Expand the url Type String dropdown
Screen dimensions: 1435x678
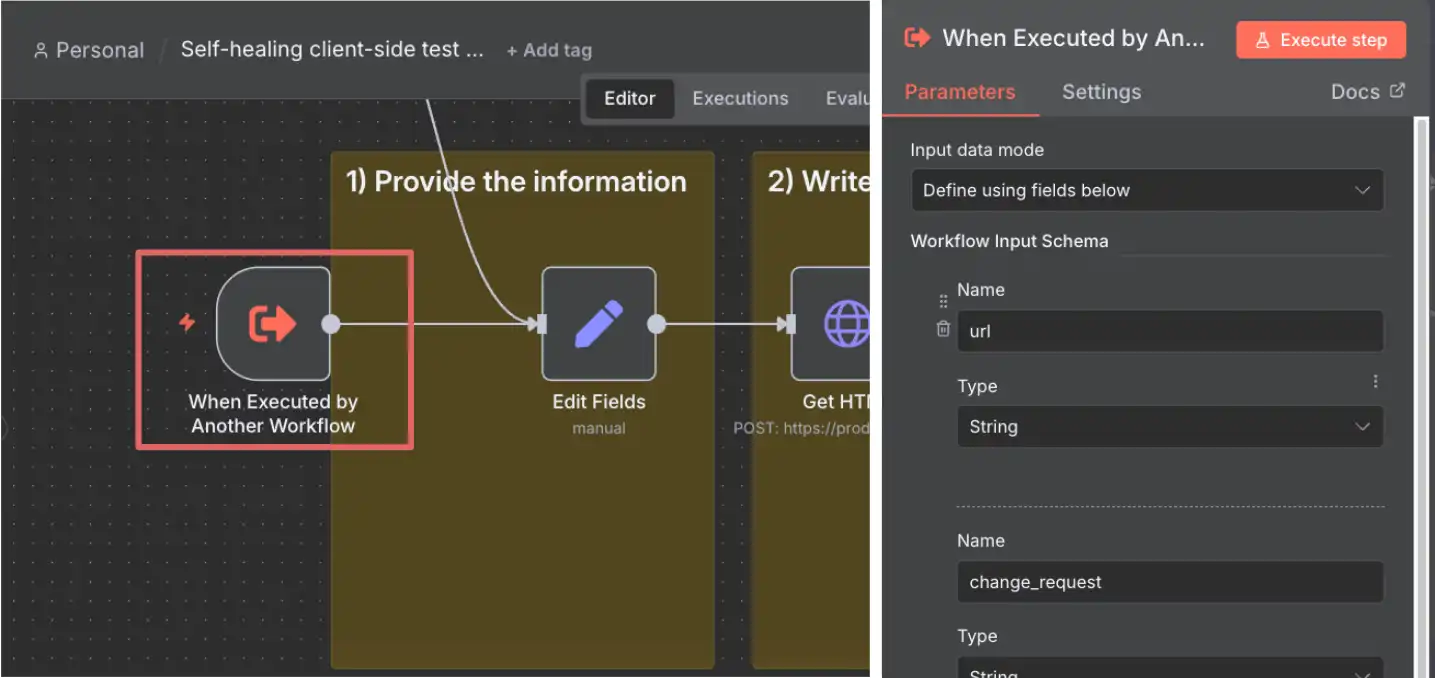1170,426
